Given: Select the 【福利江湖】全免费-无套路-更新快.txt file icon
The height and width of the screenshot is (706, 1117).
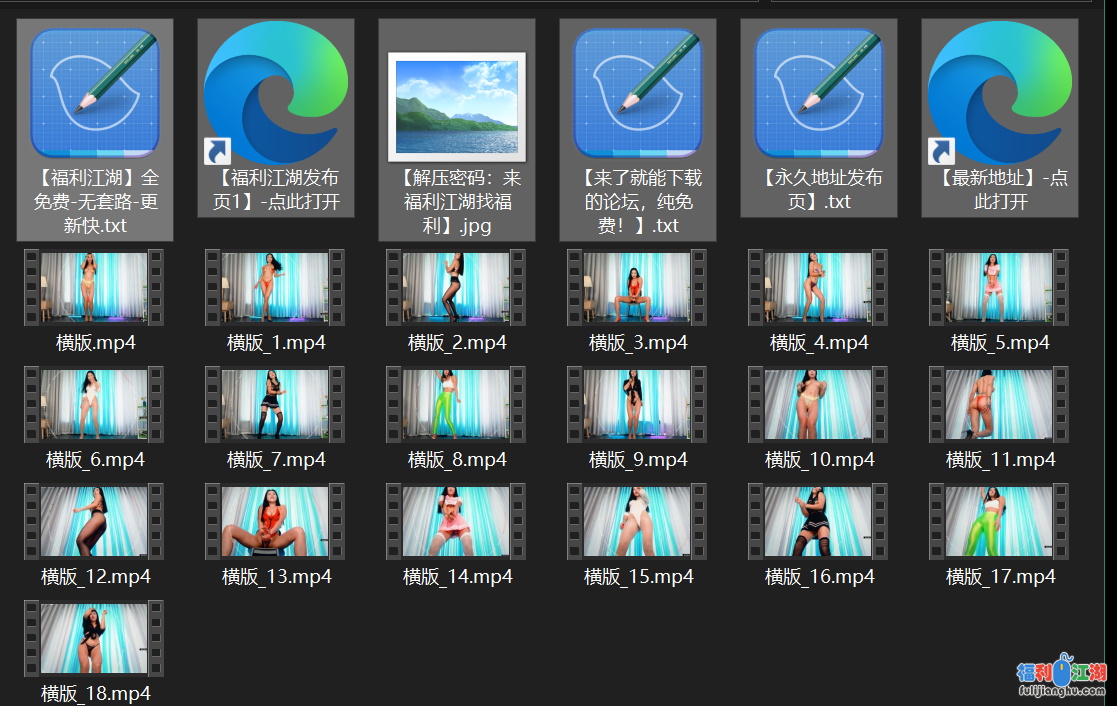Looking at the screenshot, I should (x=95, y=93).
